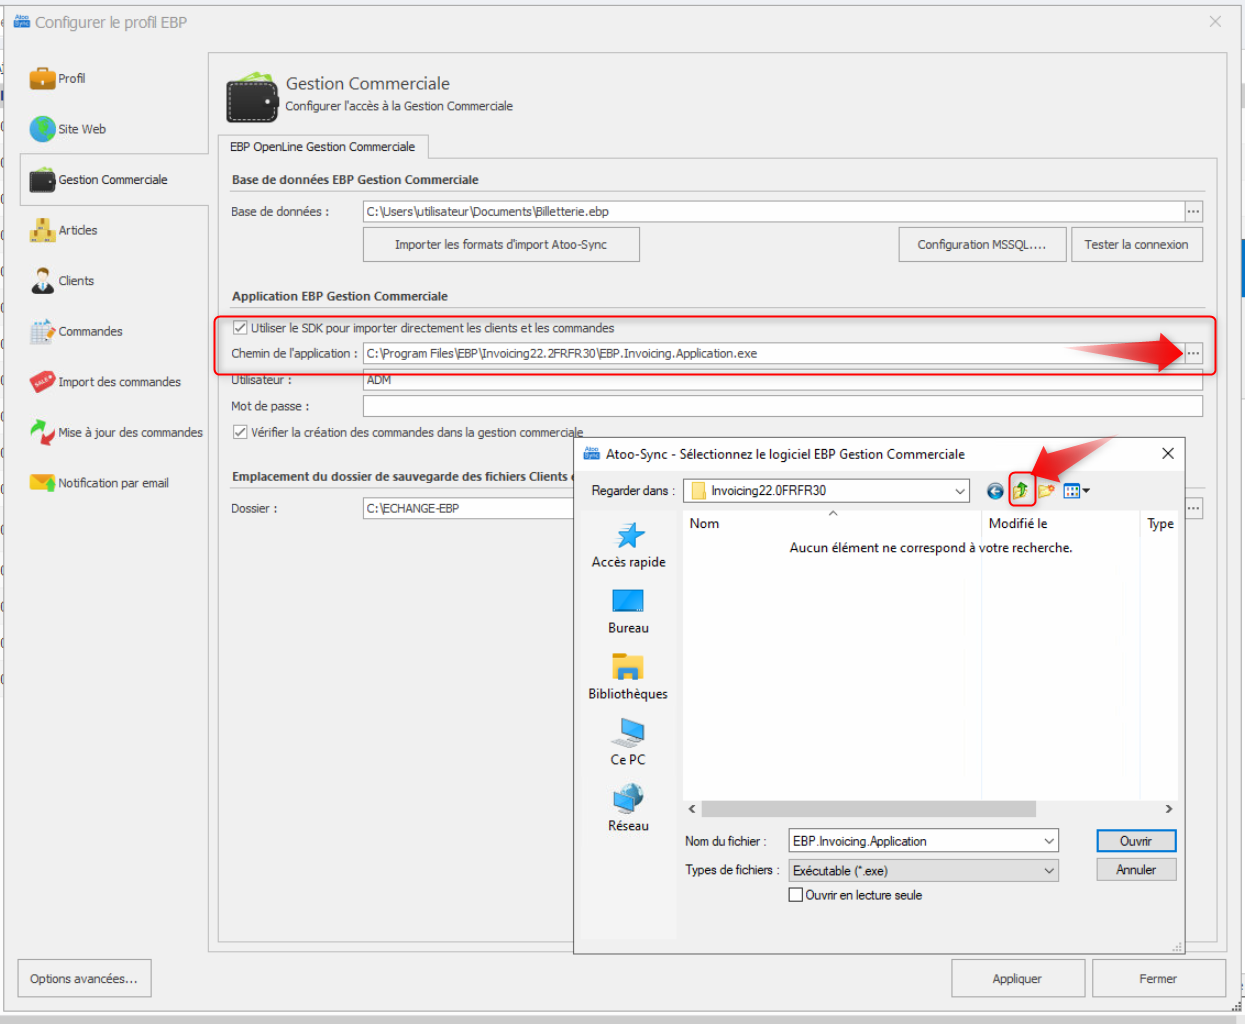
Task: Click the 'Options avancées...' button
Action: coord(84,979)
